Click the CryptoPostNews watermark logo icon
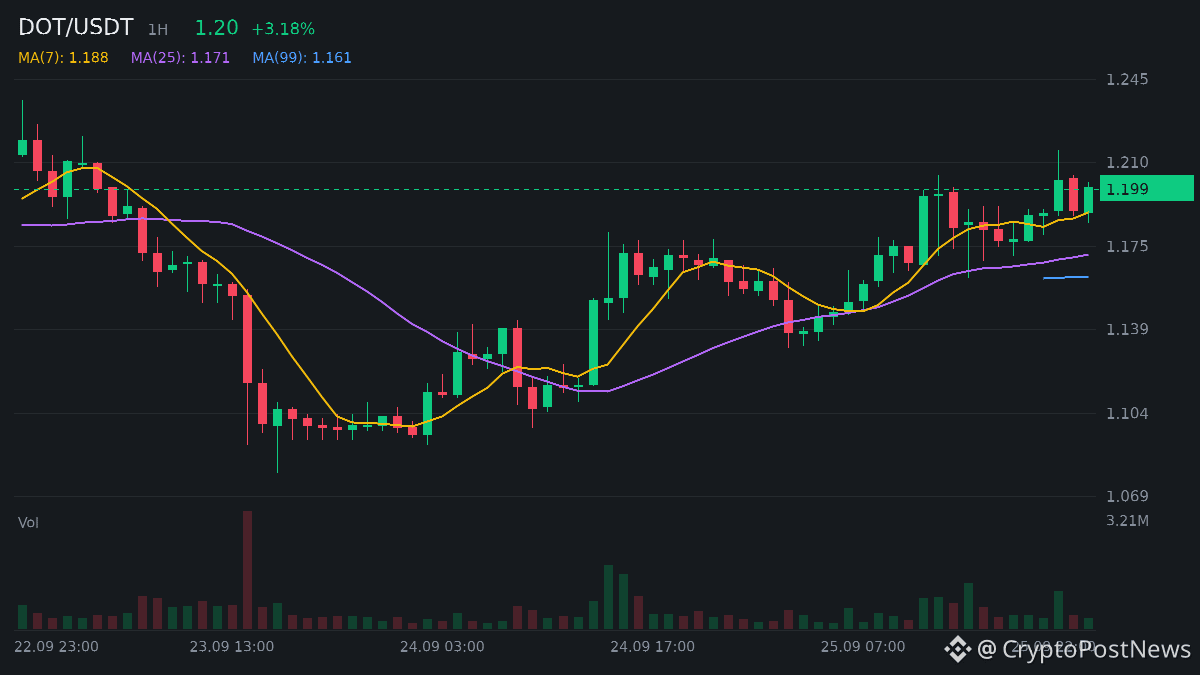 [958, 649]
